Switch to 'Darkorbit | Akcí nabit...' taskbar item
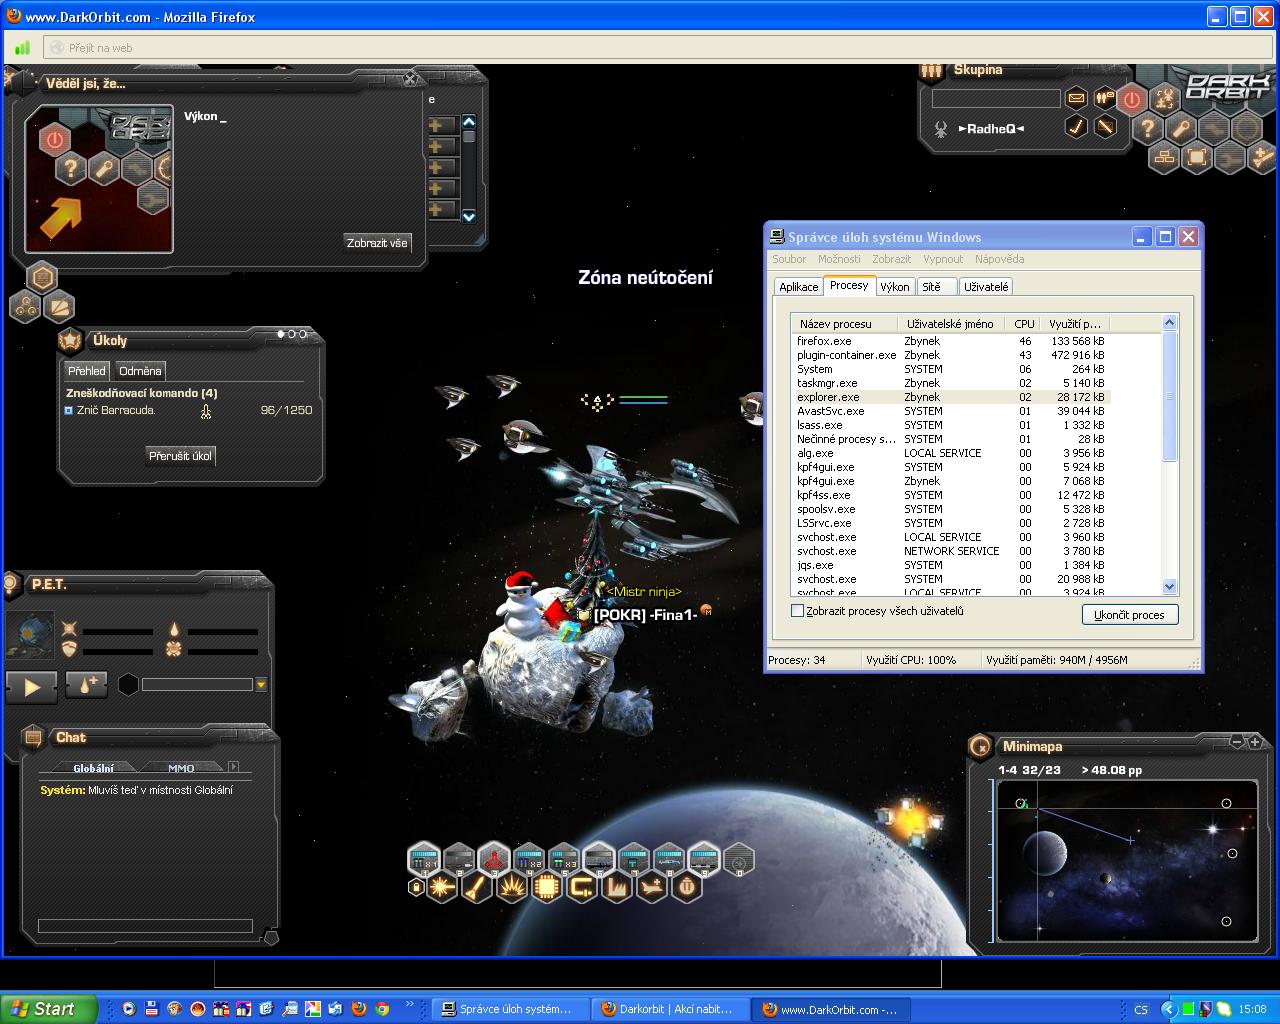Viewport: 1280px width, 1024px height. (670, 1009)
